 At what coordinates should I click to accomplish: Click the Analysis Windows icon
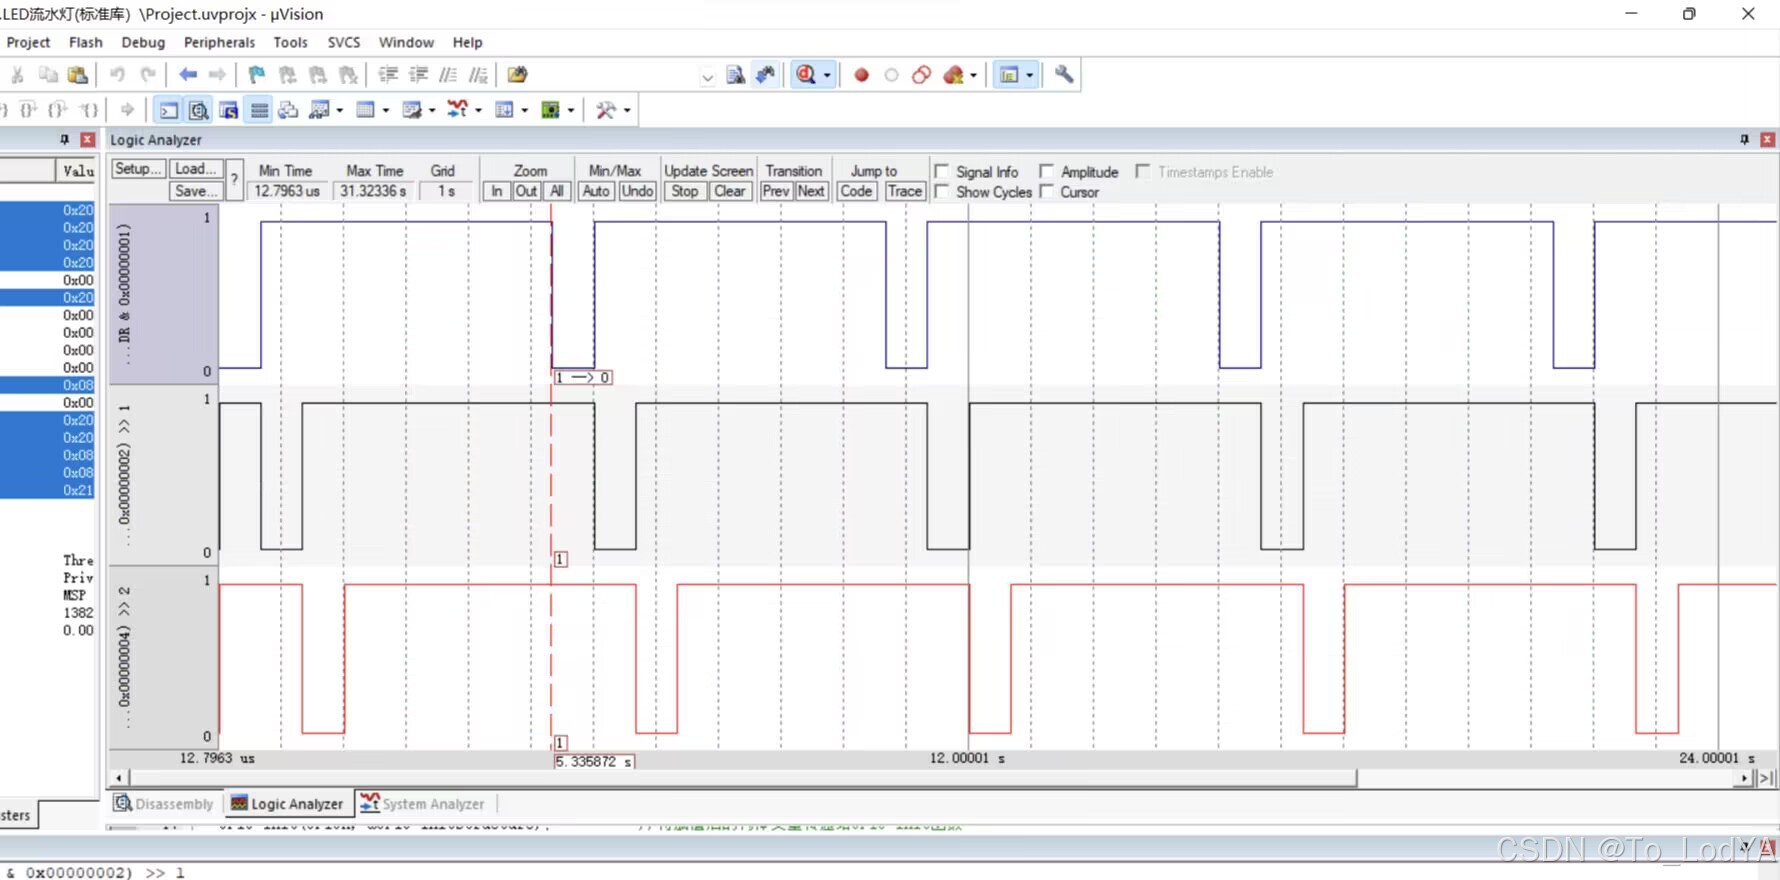(457, 110)
